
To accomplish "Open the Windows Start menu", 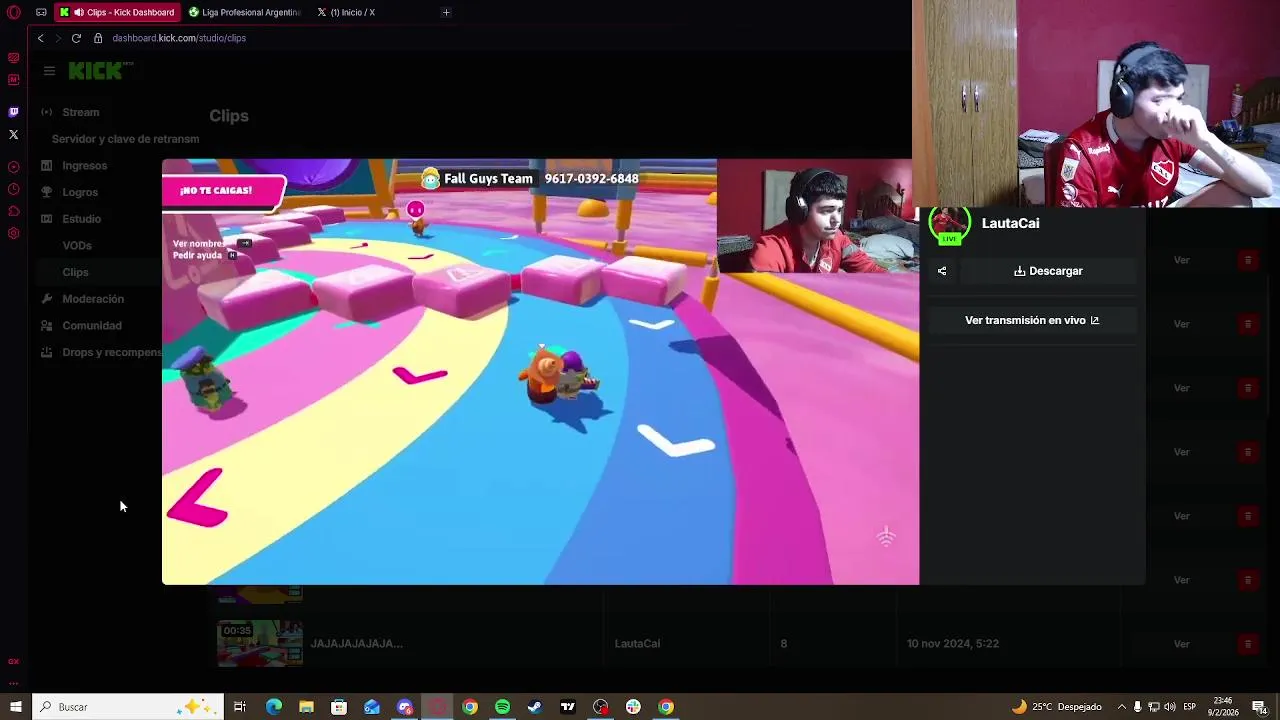I will tap(15, 707).
